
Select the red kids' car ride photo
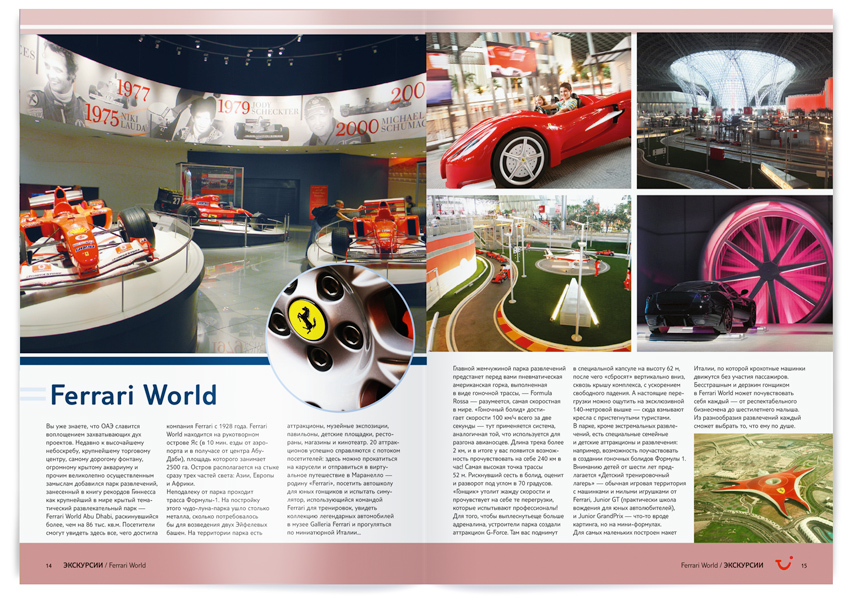coord(529,111)
